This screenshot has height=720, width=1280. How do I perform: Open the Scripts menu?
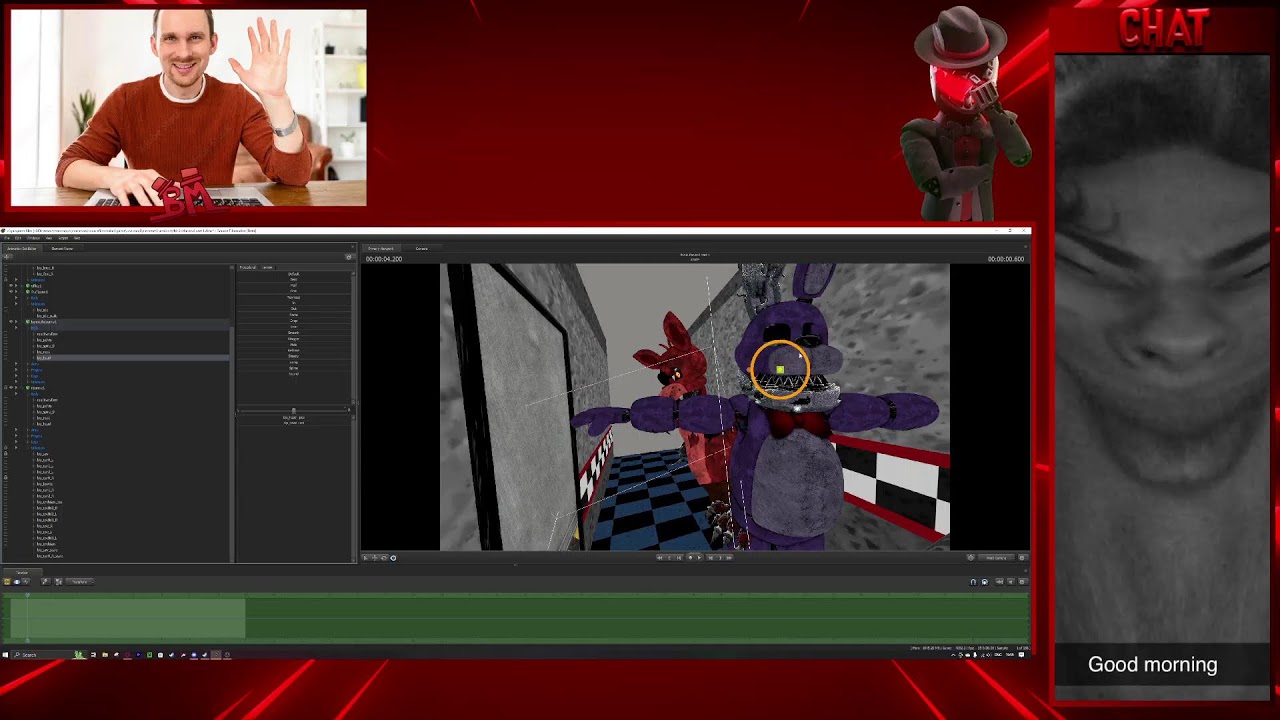[63, 238]
